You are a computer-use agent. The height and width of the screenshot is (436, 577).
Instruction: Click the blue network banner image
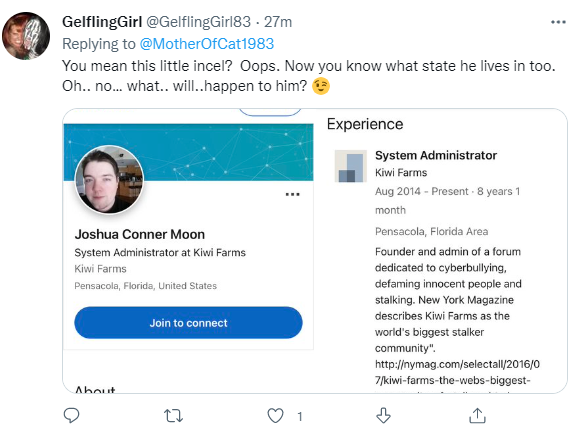click(188, 152)
